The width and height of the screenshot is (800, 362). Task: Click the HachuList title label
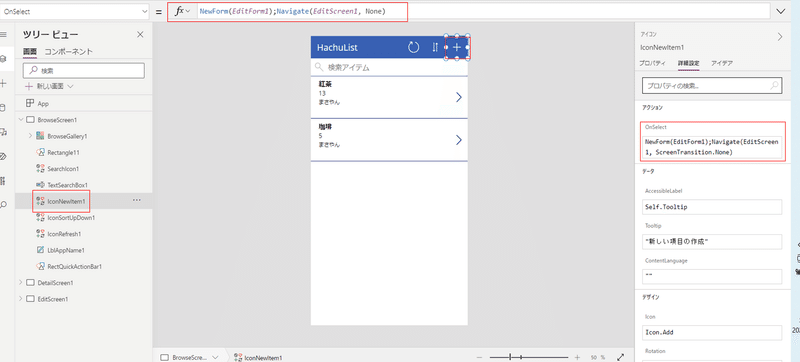click(337, 47)
